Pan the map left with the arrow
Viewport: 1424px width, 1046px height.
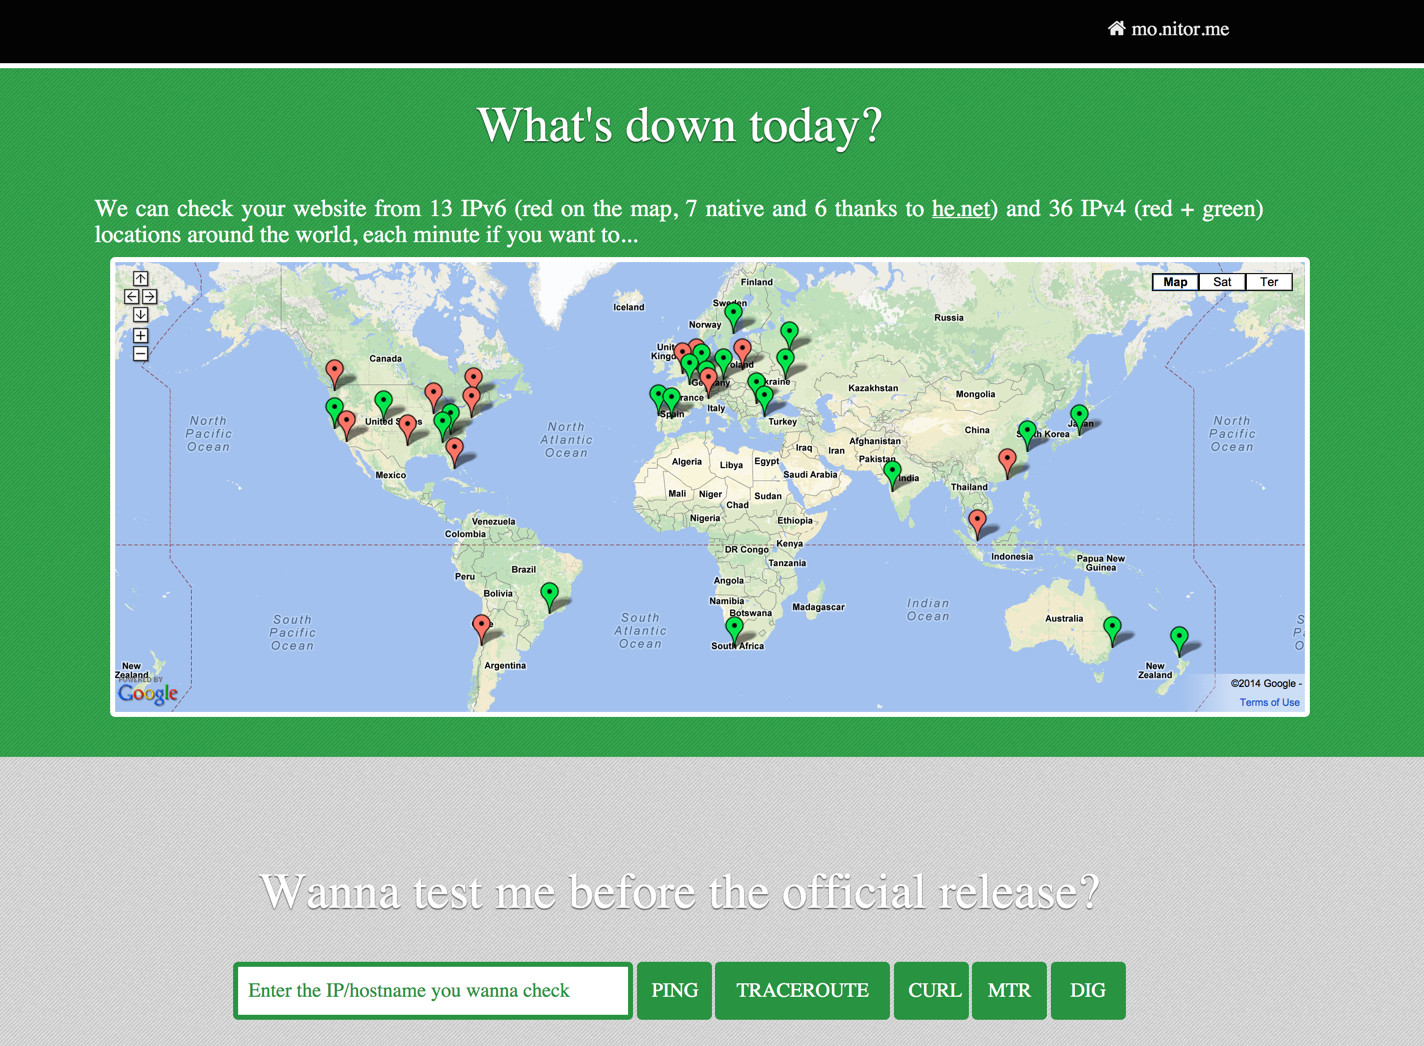tap(131, 297)
